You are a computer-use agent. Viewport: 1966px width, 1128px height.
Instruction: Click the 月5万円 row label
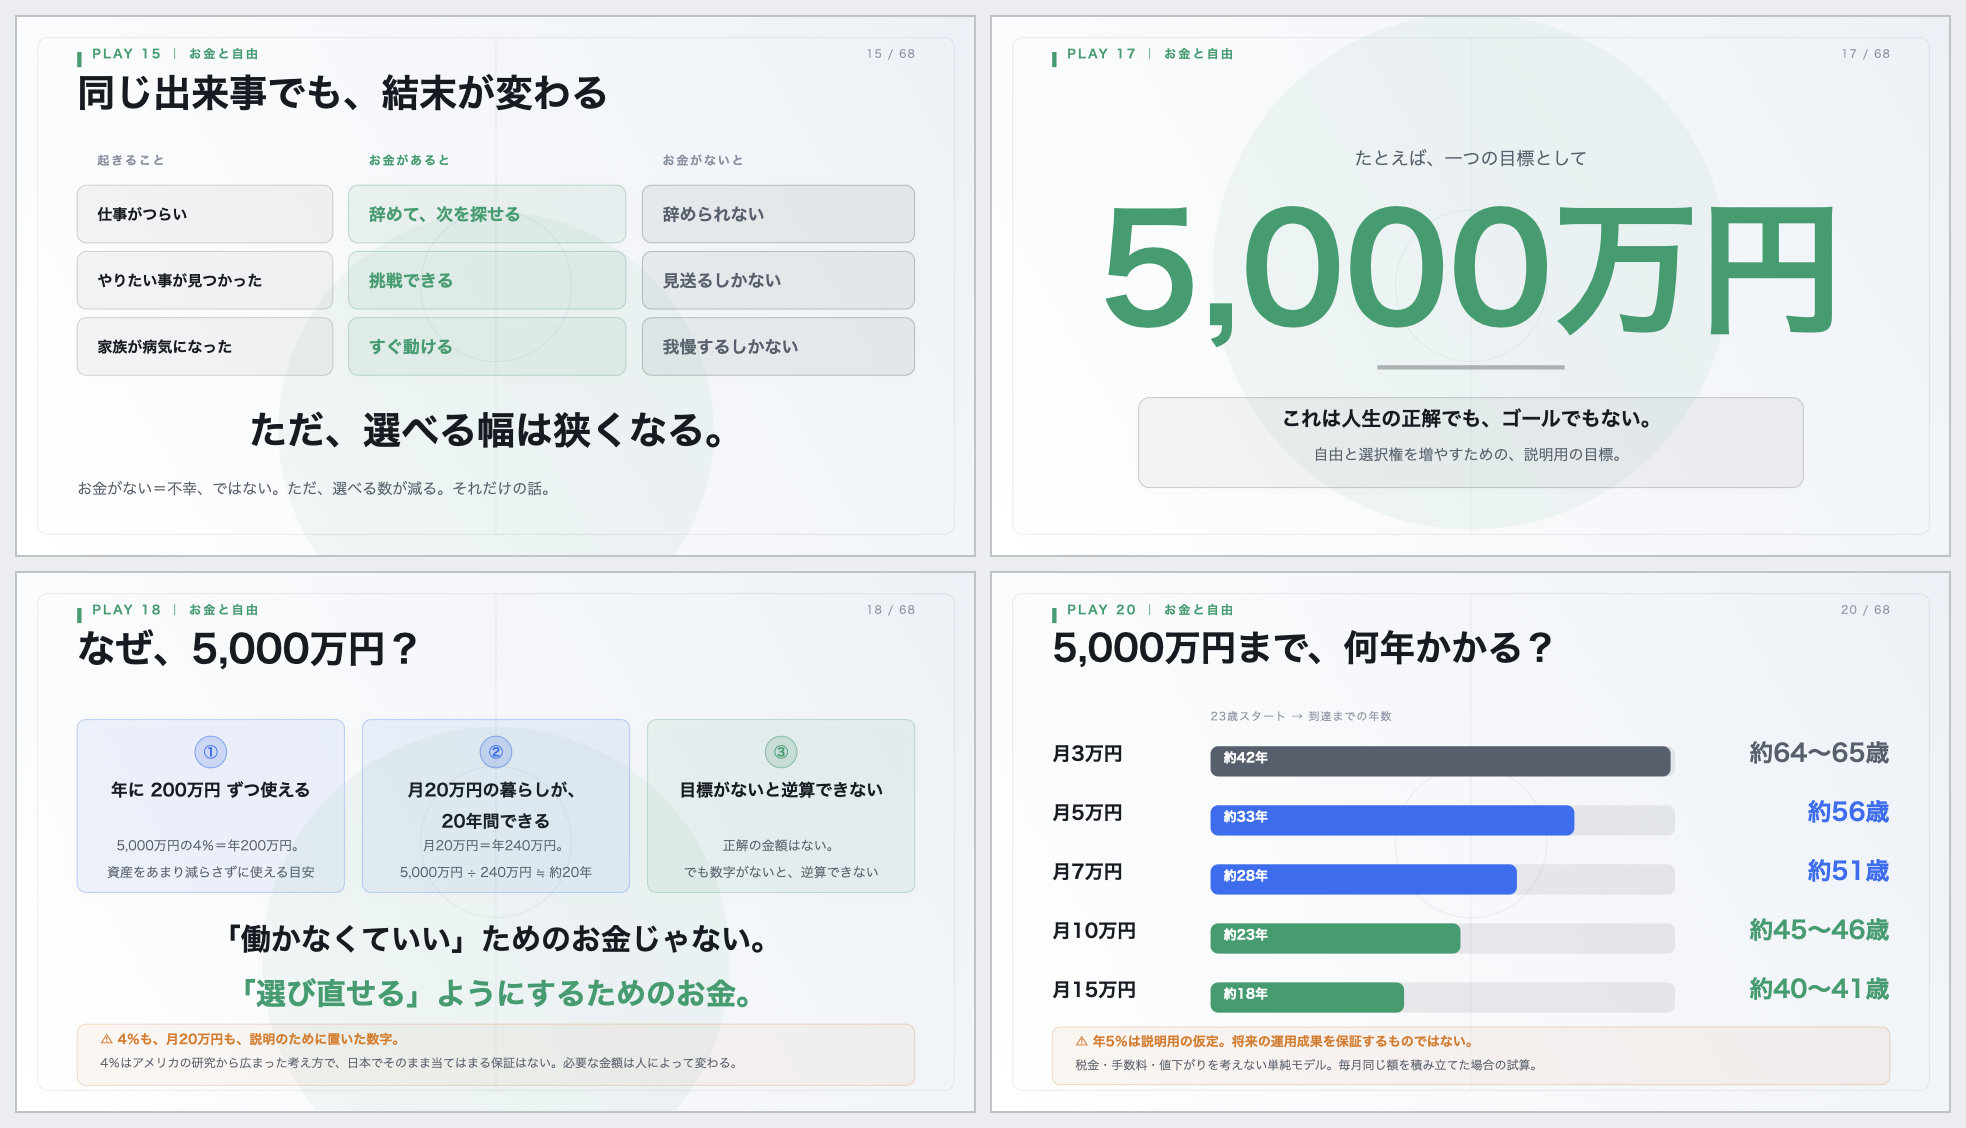1087,813
